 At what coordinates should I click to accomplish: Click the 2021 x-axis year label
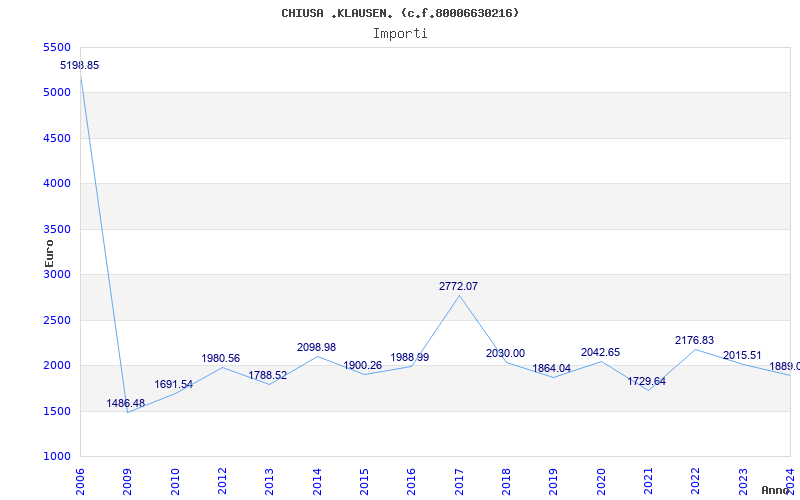tap(648, 481)
